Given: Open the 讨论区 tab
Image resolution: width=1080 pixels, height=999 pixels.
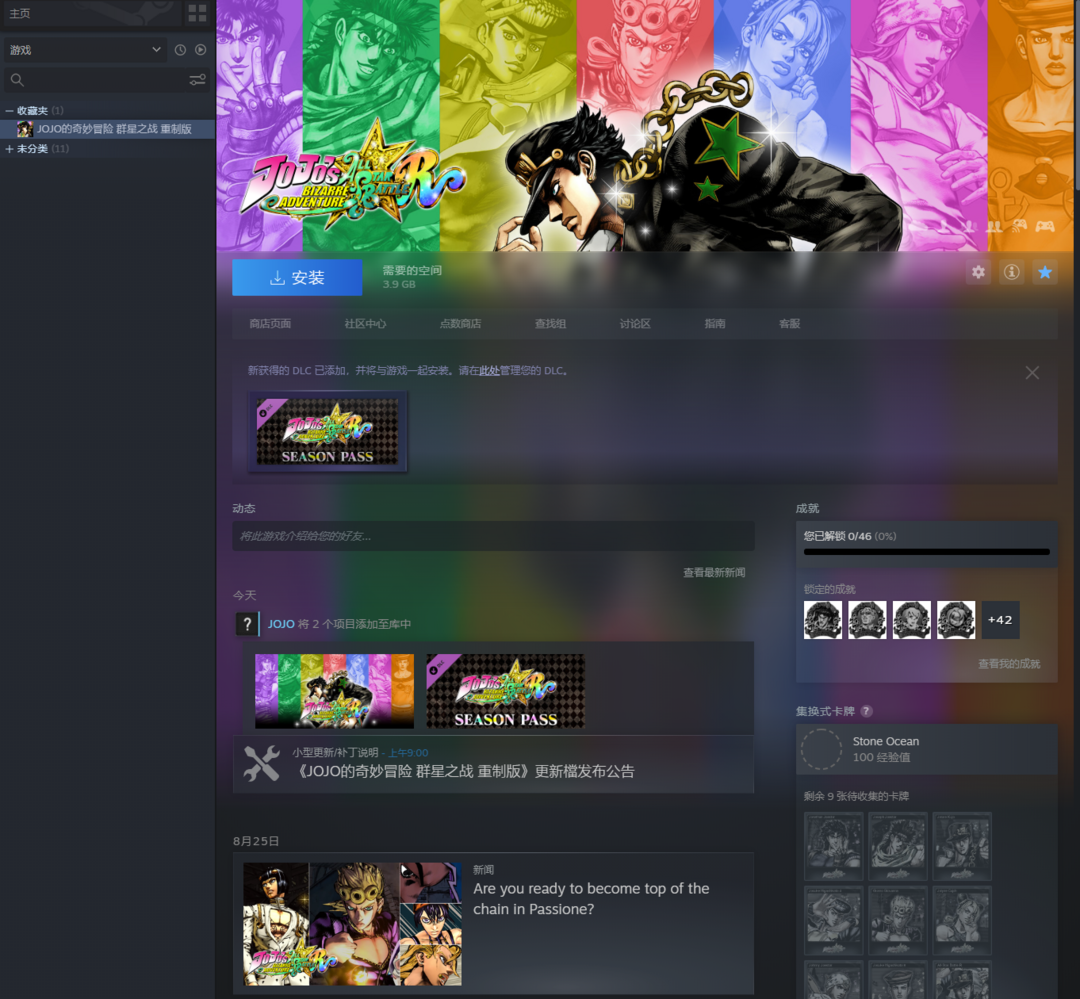Looking at the screenshot, I should pos(635,323).
